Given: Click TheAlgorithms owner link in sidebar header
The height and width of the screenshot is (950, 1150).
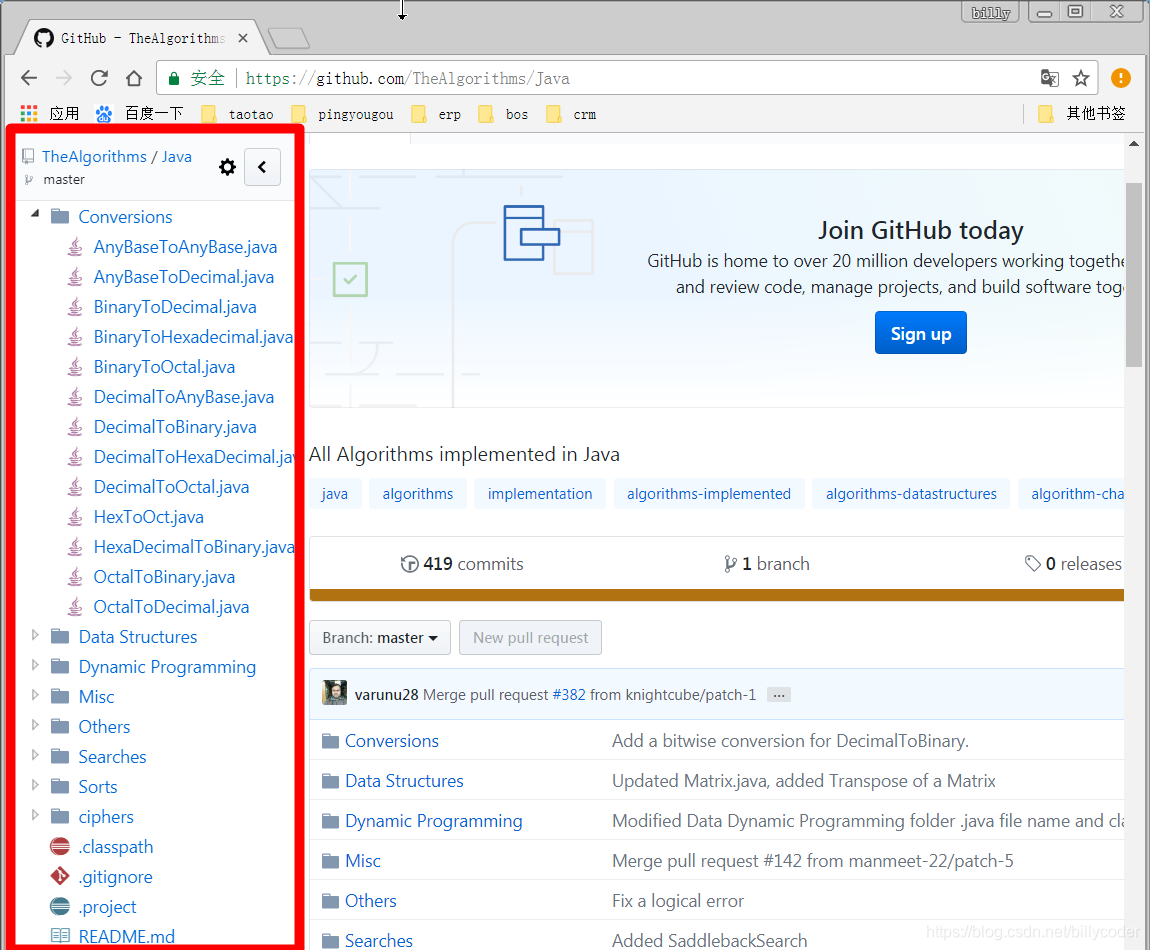Looking at the screenshot, I should (x=94, y=156).
